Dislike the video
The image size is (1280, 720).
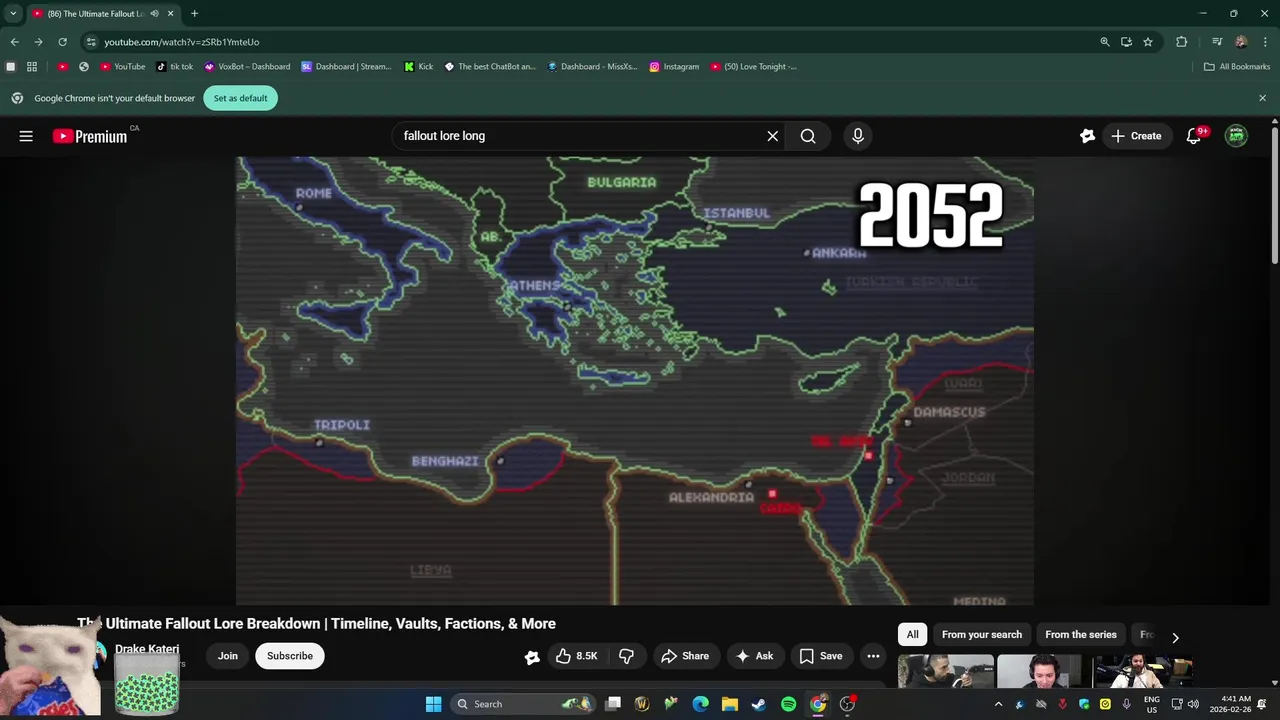pyautogui.click(x=626, y=656)
